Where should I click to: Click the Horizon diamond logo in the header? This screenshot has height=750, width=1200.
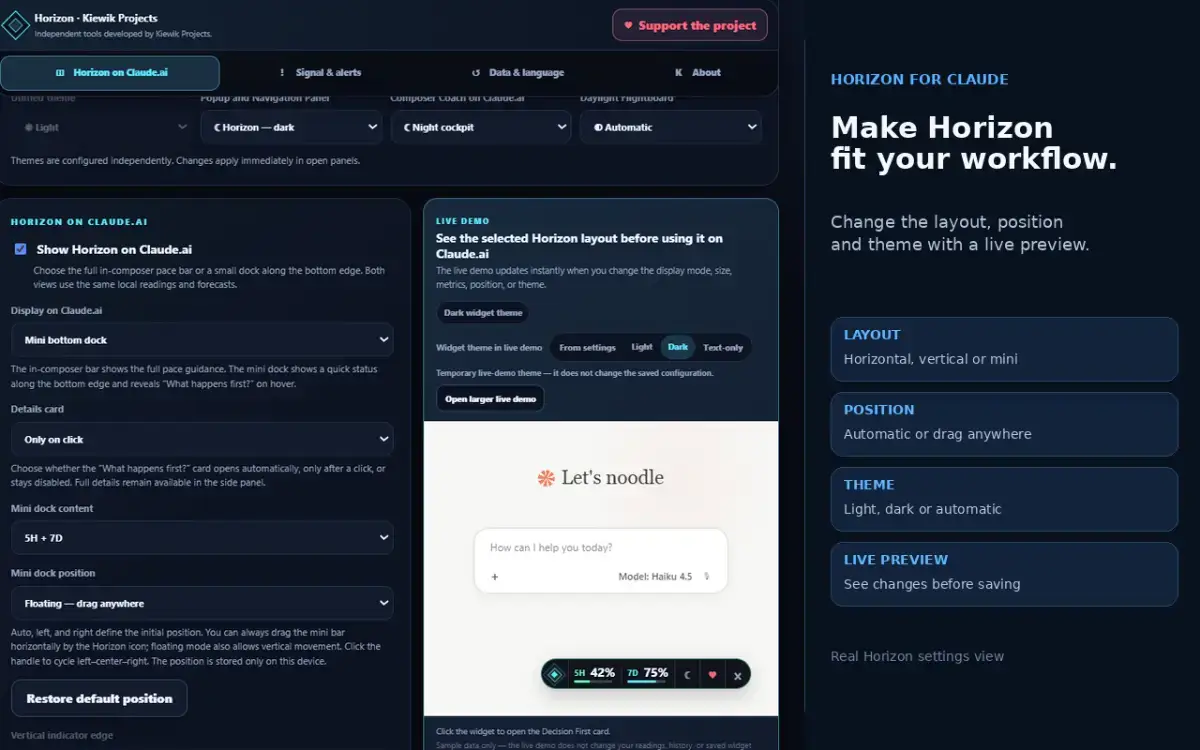click(x=16, y=25)
